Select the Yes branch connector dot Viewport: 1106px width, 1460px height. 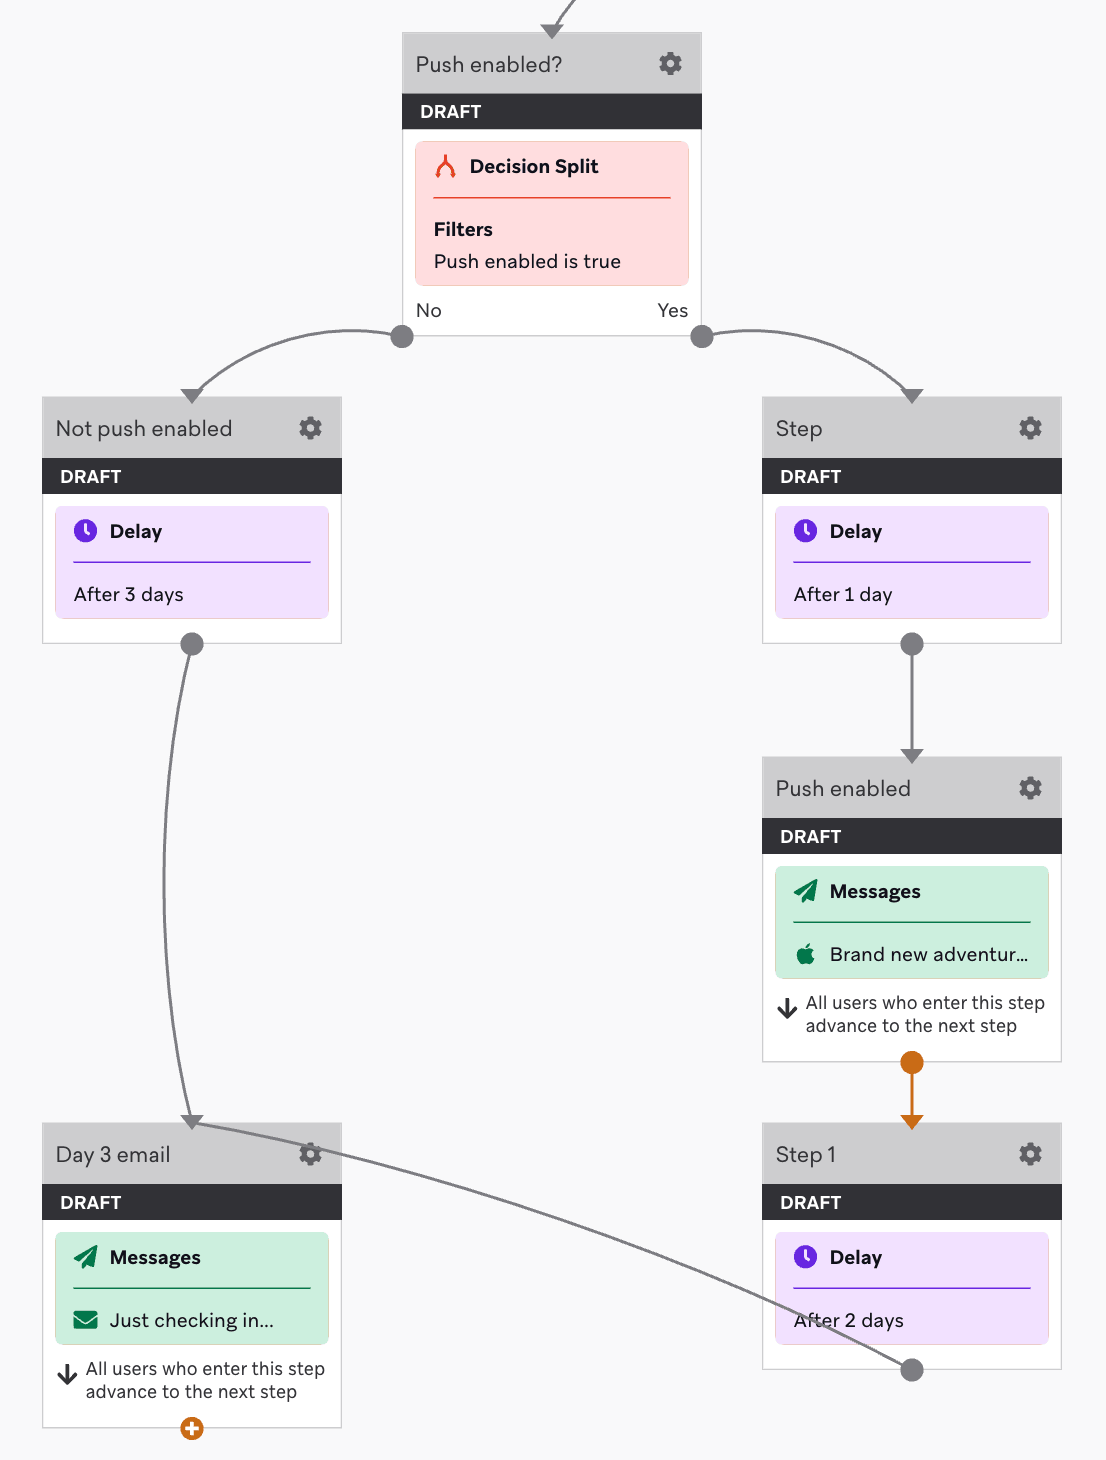(x=702, y=336)
